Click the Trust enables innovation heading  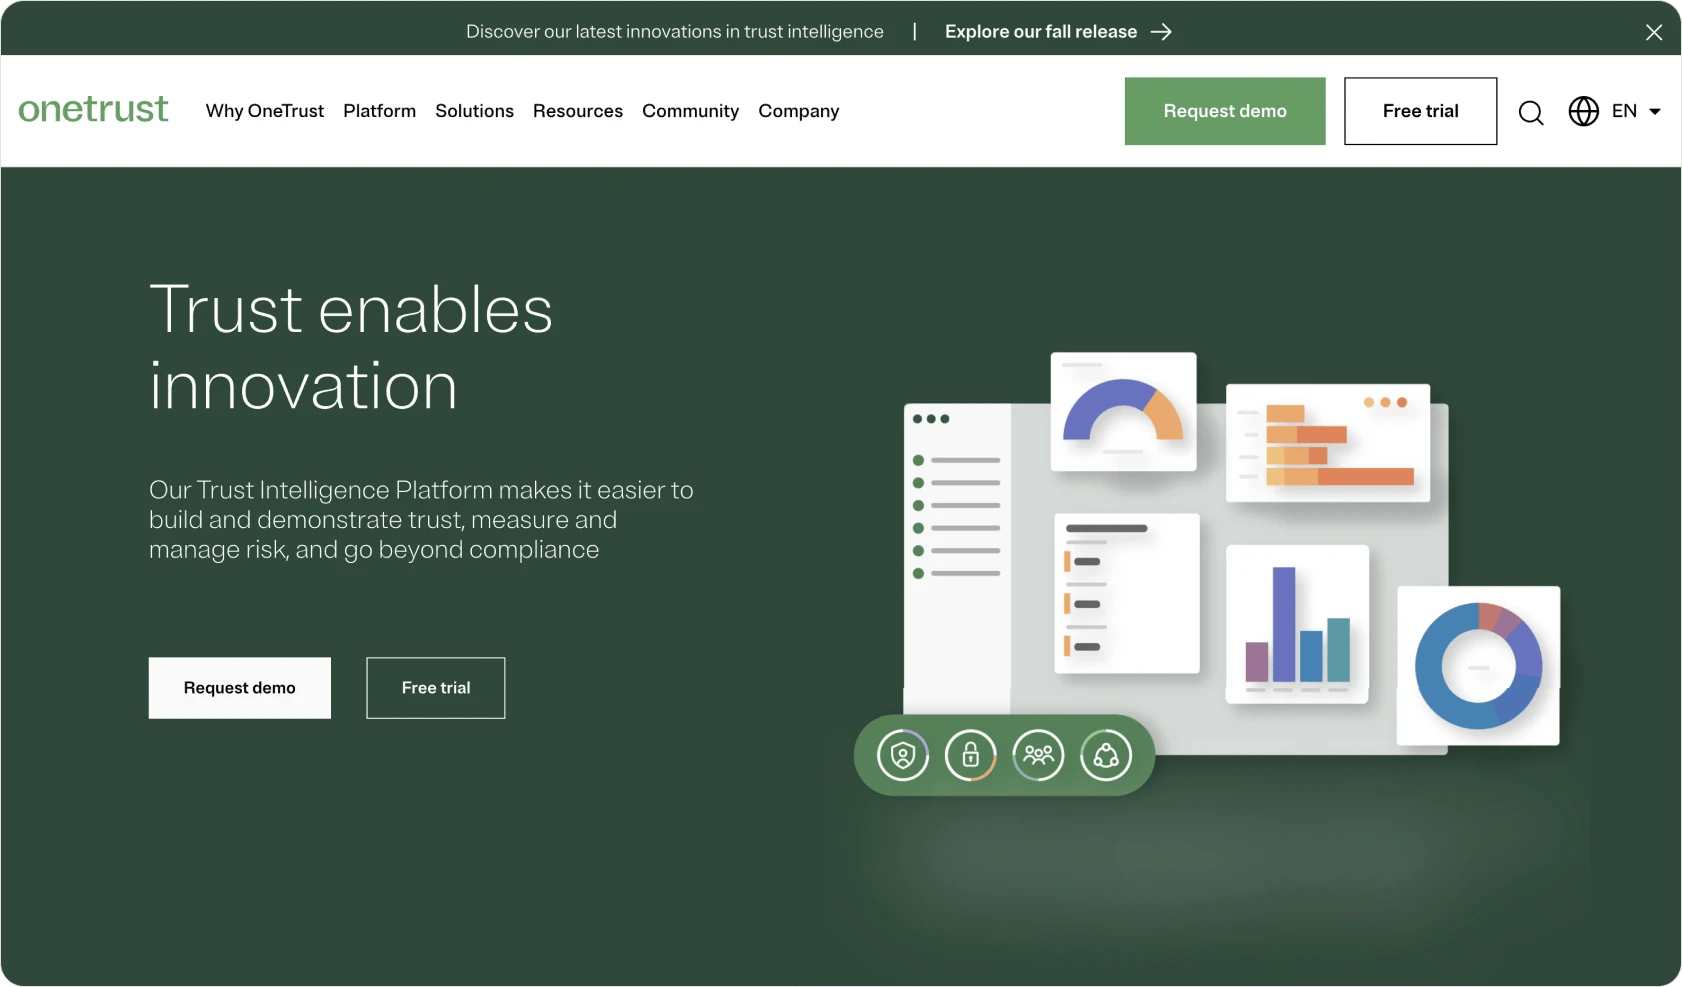coord(351,347)
